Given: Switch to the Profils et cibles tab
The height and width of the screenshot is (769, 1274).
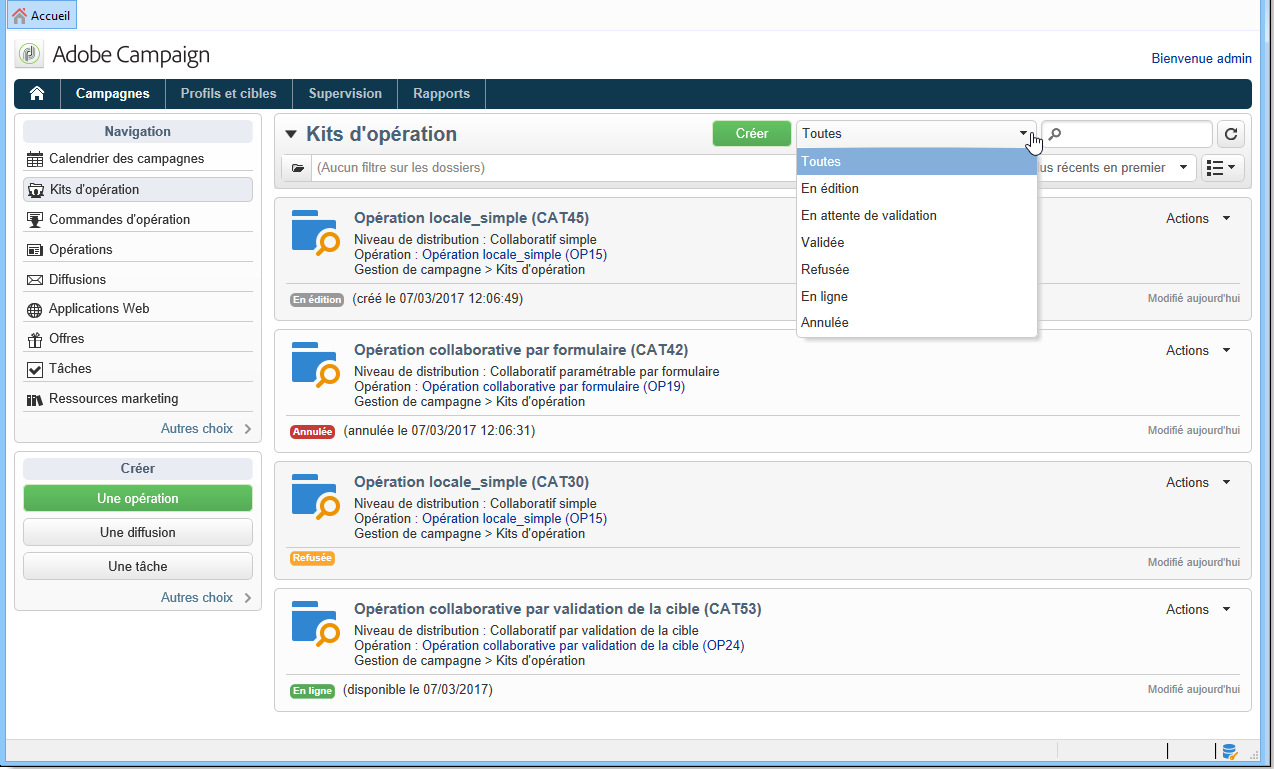Looking at the screenshot, I should (229, 94).
